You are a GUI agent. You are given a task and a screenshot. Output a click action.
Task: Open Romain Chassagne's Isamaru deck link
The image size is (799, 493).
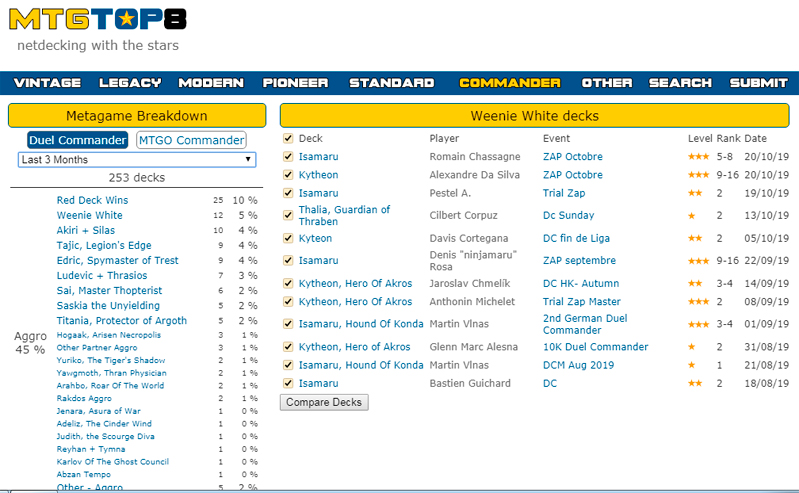point(318,157)
